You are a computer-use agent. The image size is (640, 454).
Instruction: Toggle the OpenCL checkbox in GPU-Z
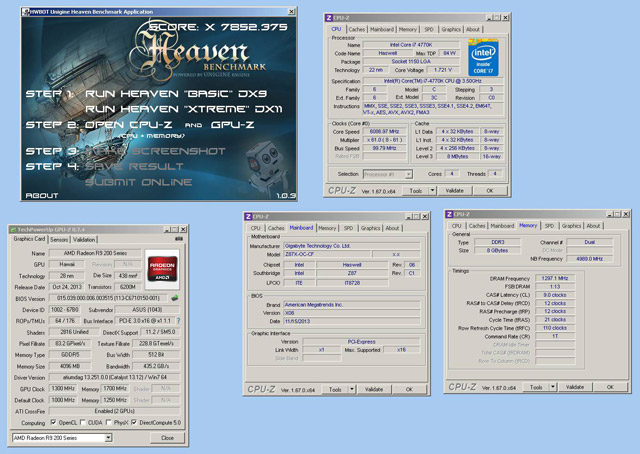(x=53, y=422)
